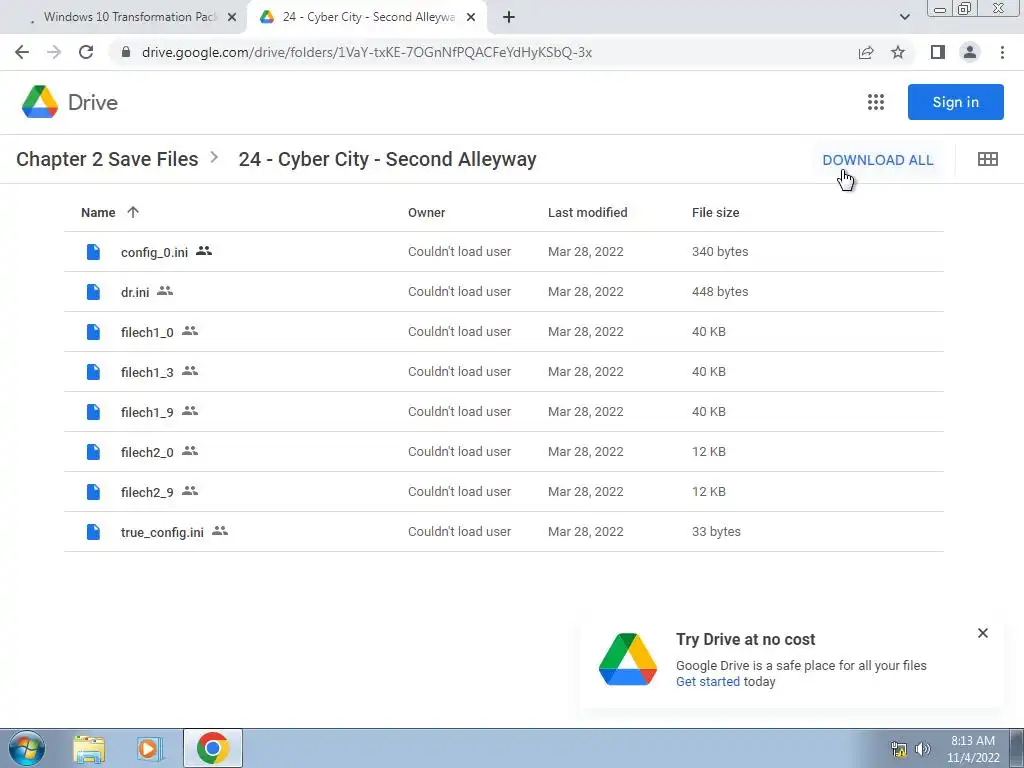
Task: Select the filech2_9 file name
Action: point(147,492)
